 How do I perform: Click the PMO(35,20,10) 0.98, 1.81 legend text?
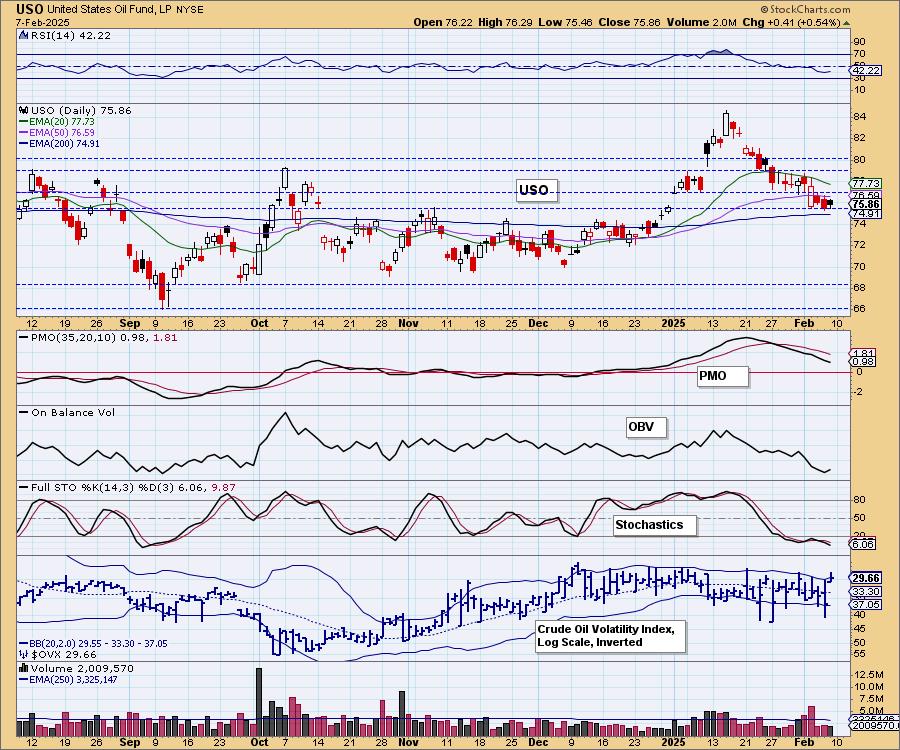[104, 337]
